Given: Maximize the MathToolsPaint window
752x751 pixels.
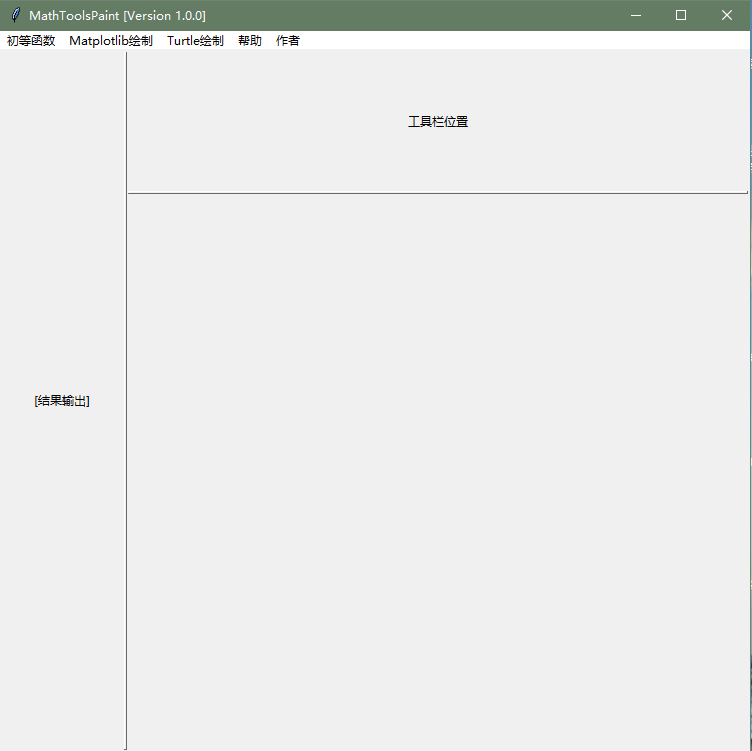Looking at the screenshot, I should (x=681, y=15).
